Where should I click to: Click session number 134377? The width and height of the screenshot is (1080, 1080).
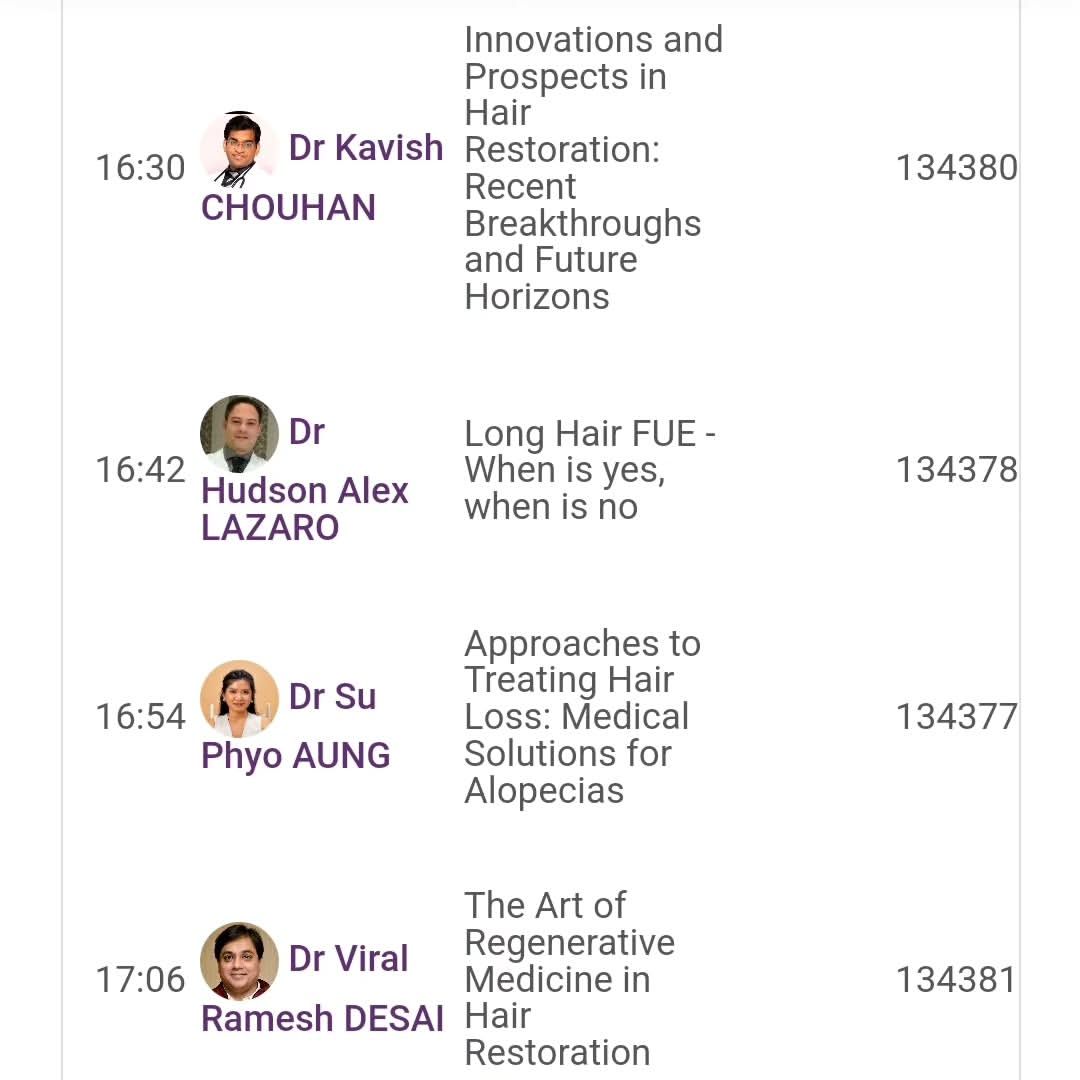click(956, 717)
